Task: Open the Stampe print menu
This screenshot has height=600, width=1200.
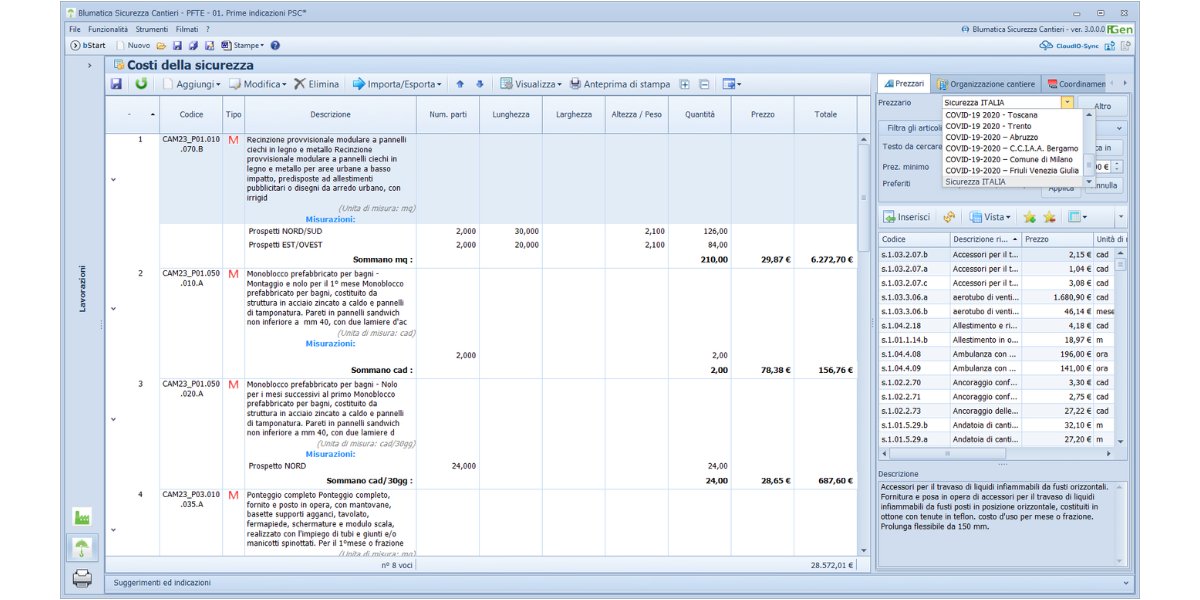Action: (x=242, y=45)
